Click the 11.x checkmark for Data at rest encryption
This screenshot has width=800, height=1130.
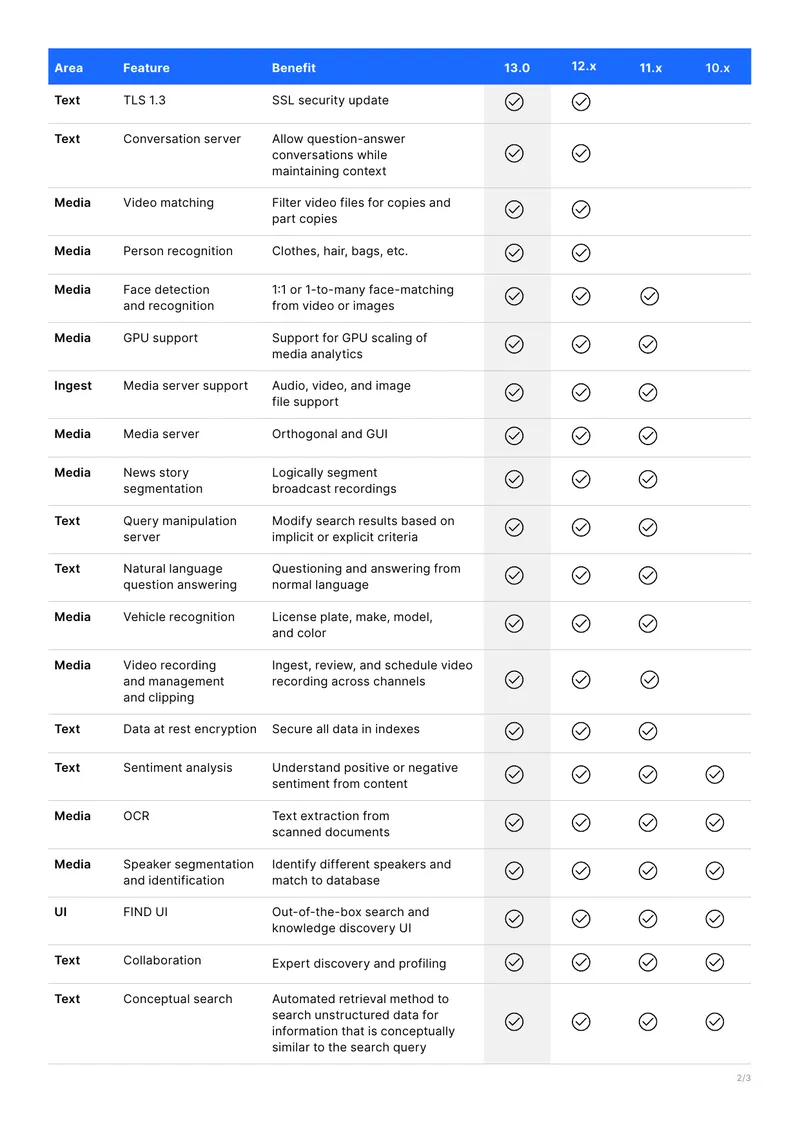click(648, 731)
